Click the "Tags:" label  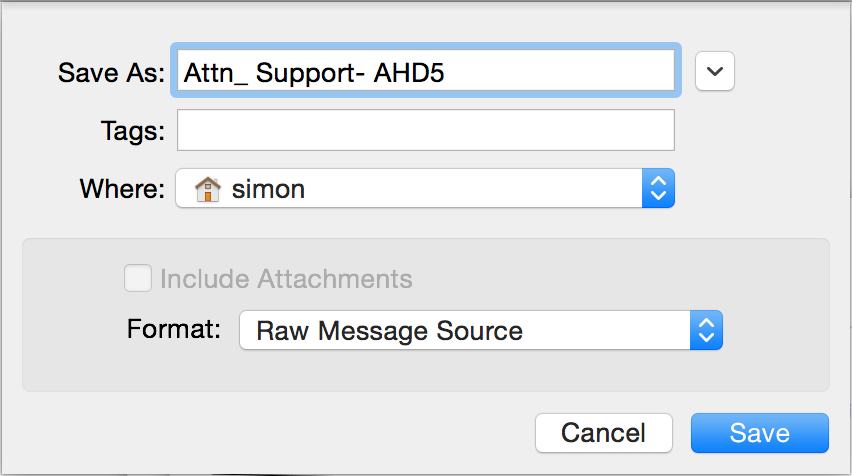[132, 131]
